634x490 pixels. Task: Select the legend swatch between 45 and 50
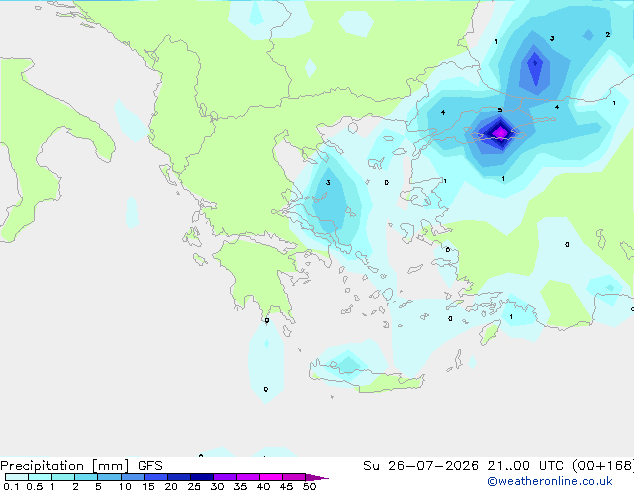[x=294, y=477]
